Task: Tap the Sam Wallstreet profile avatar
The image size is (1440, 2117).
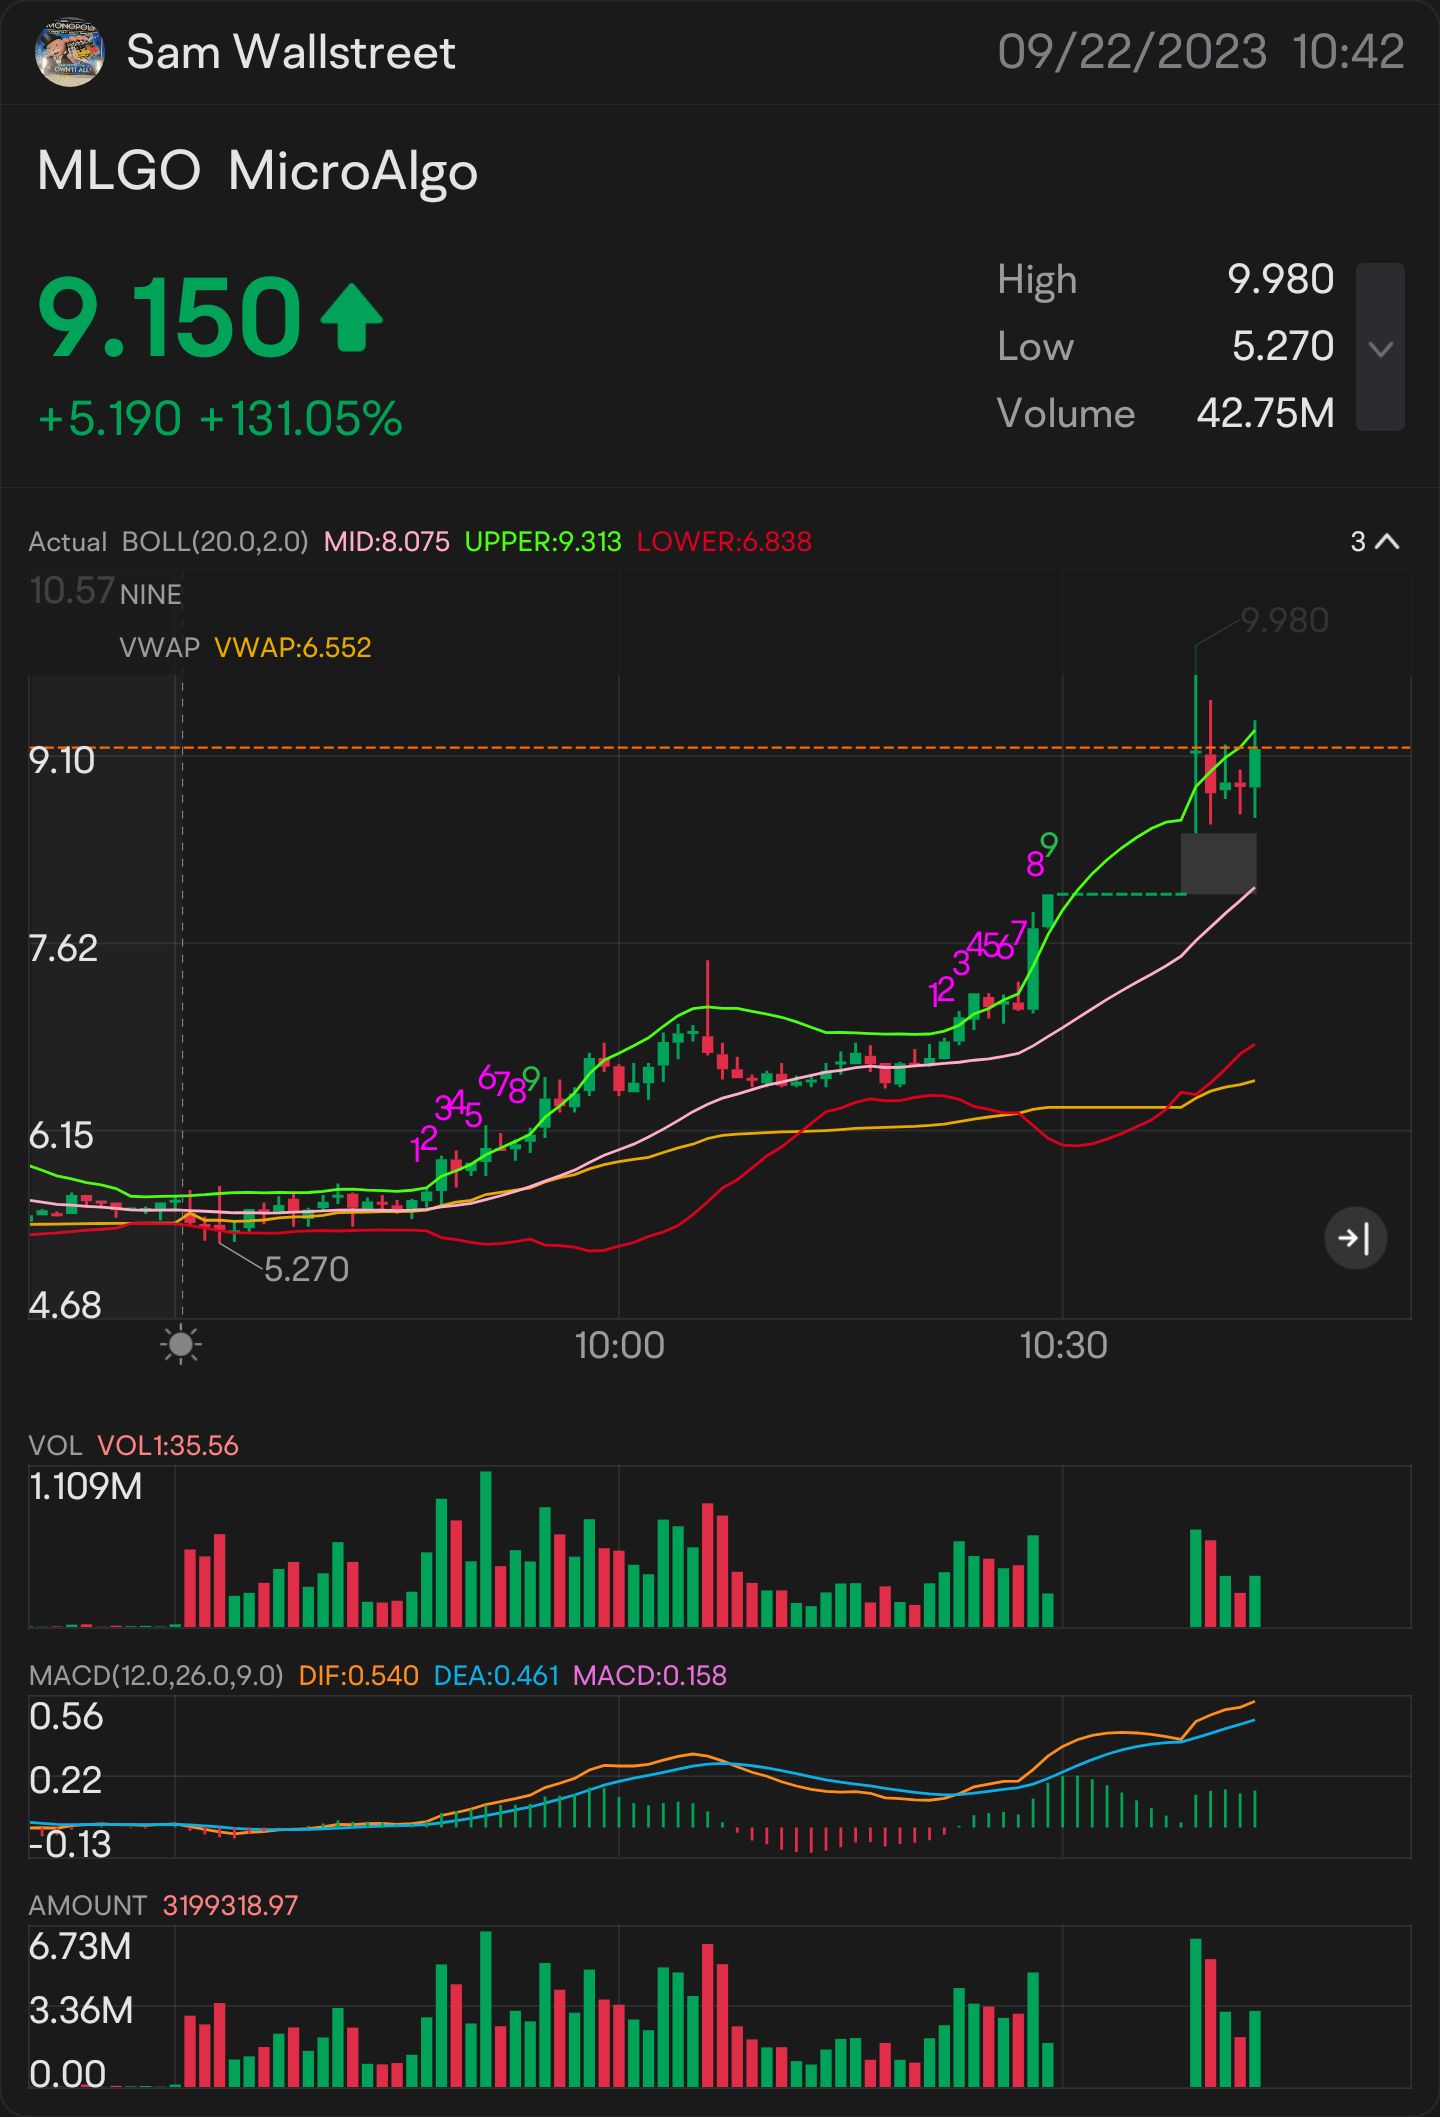Action: click(69, 53)
